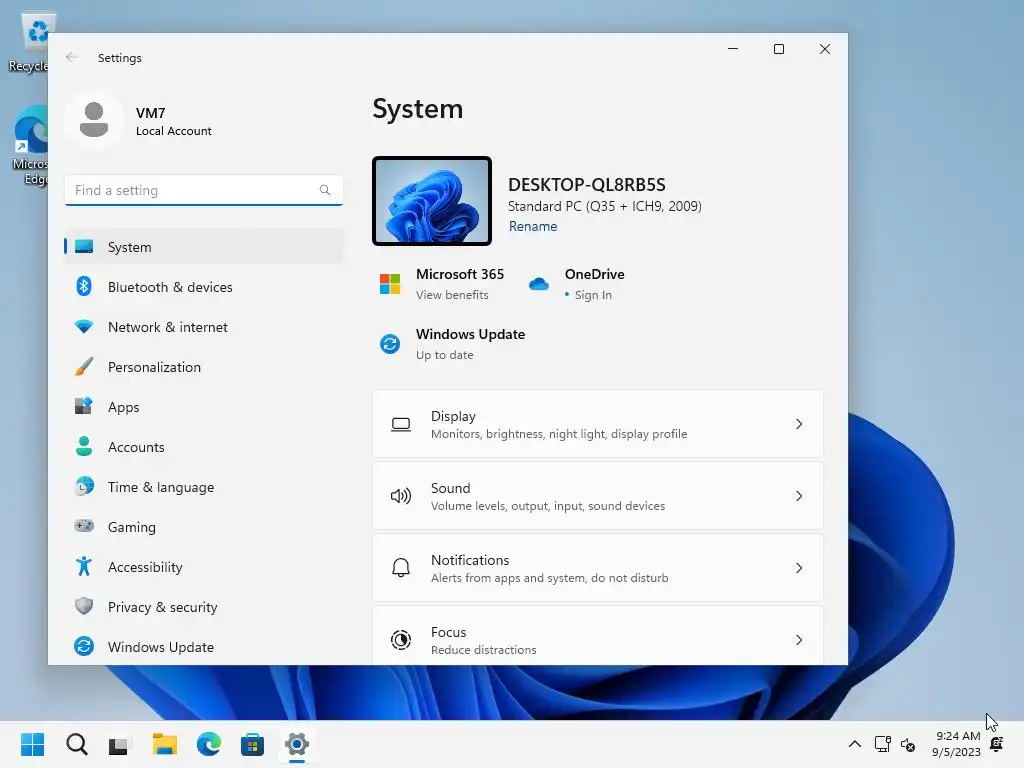
Task: Click the Focus icon
Action: (401, 640)
